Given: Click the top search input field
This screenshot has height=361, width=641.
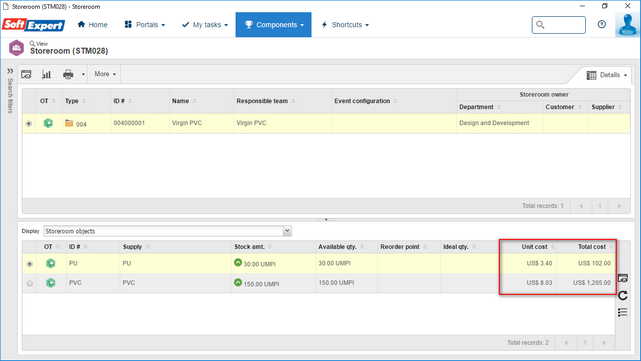Looking at the screenshot, I should pos(558,25).
